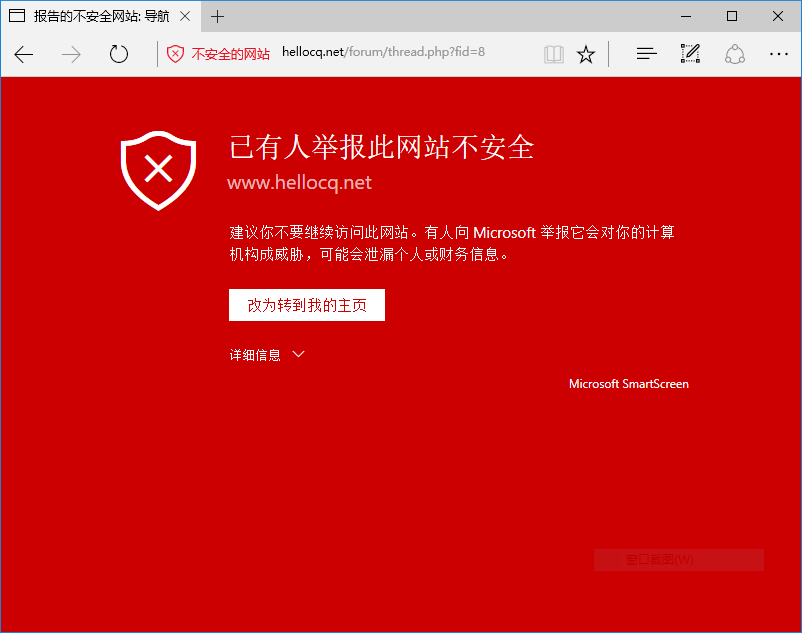Open the Hub lines icon
The image size is (802, 633).
[x=647, y=54]
